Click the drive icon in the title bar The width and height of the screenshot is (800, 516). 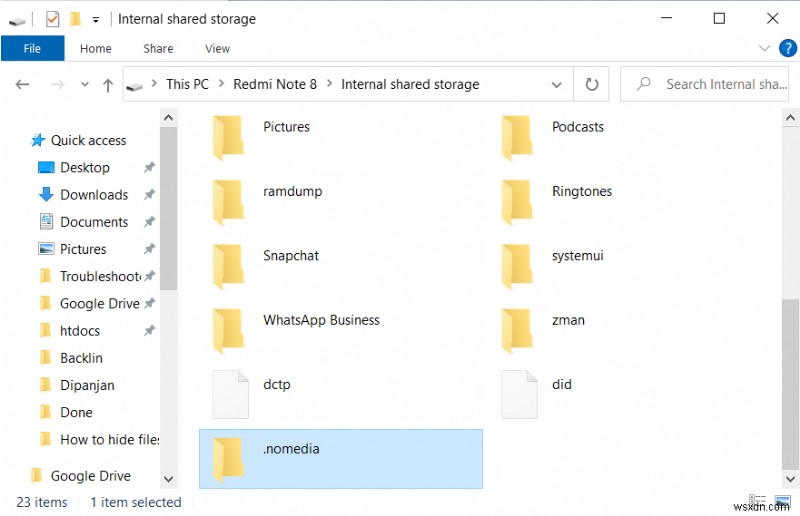[17, 21]
